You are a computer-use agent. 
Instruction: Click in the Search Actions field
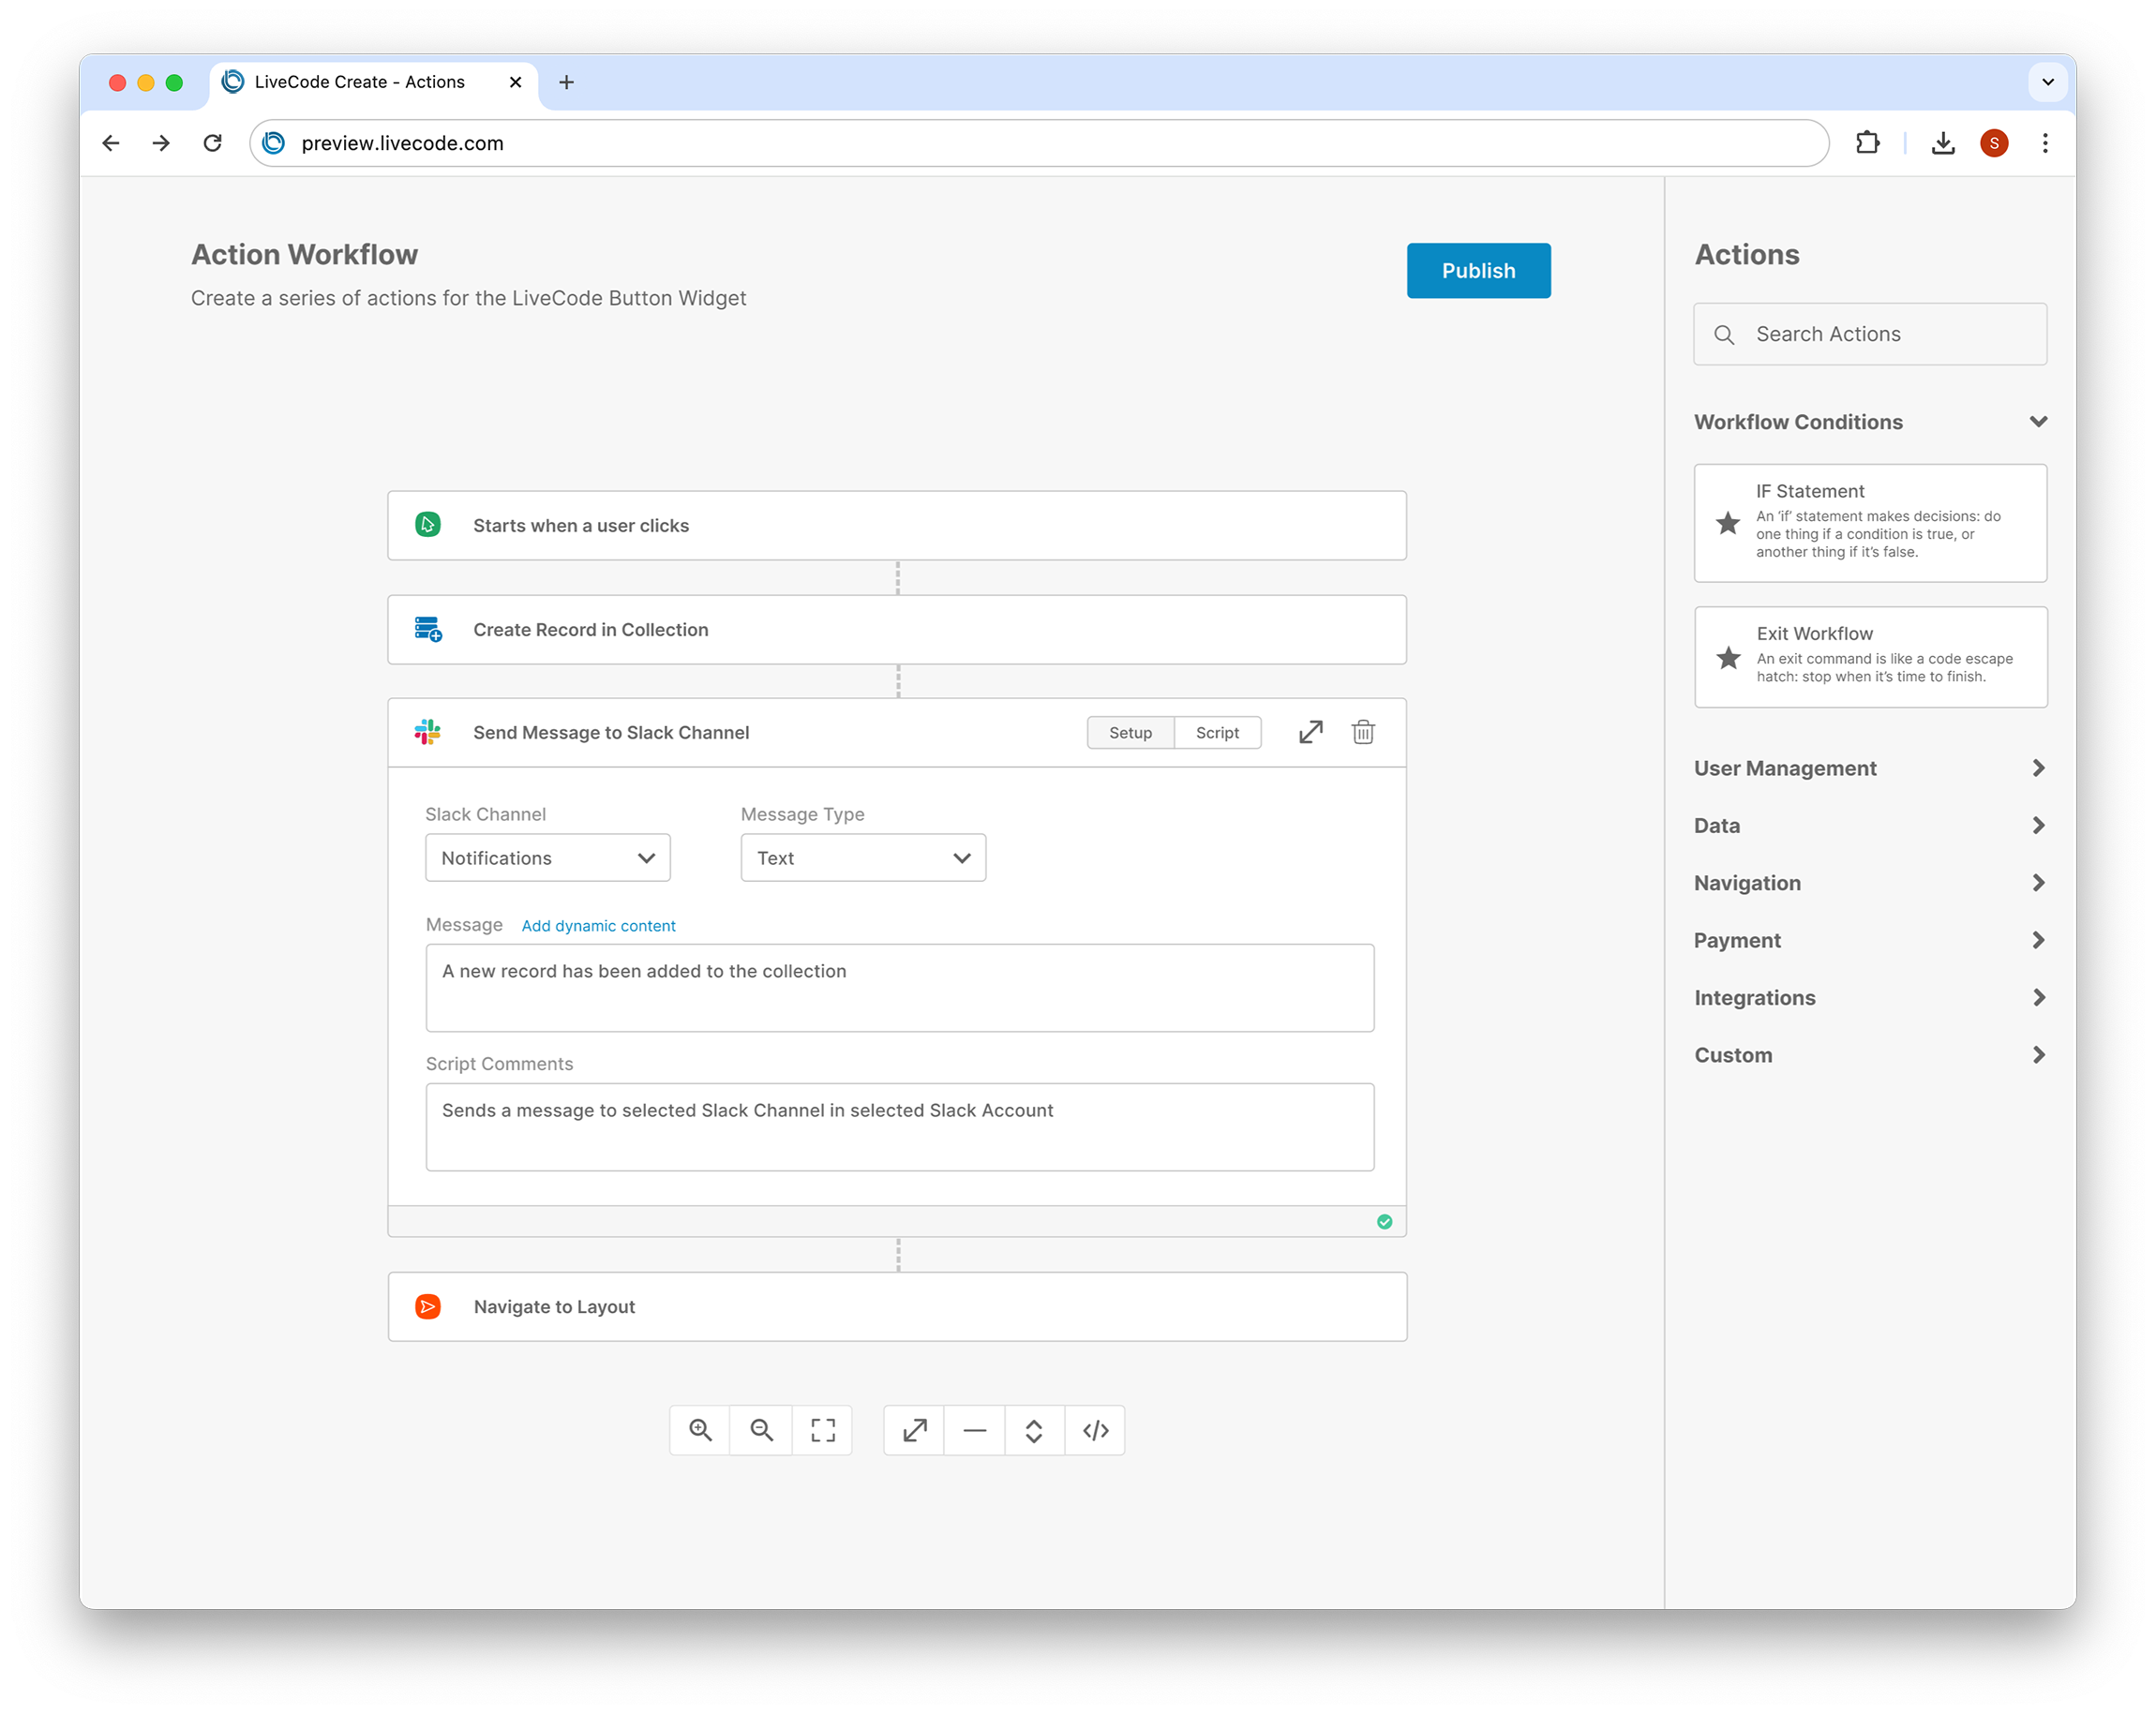[1880, 334]
